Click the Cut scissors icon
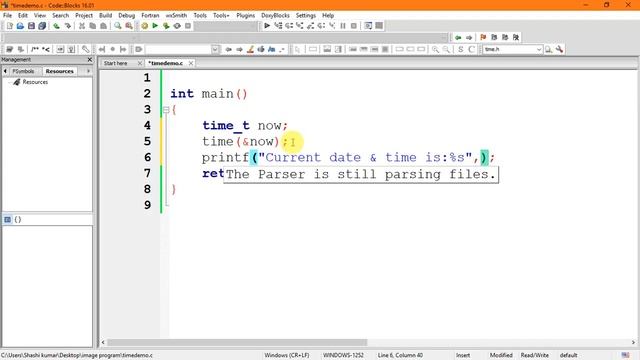Image resolution: width=640 pixels, height=360 pixels. [82, 26]
